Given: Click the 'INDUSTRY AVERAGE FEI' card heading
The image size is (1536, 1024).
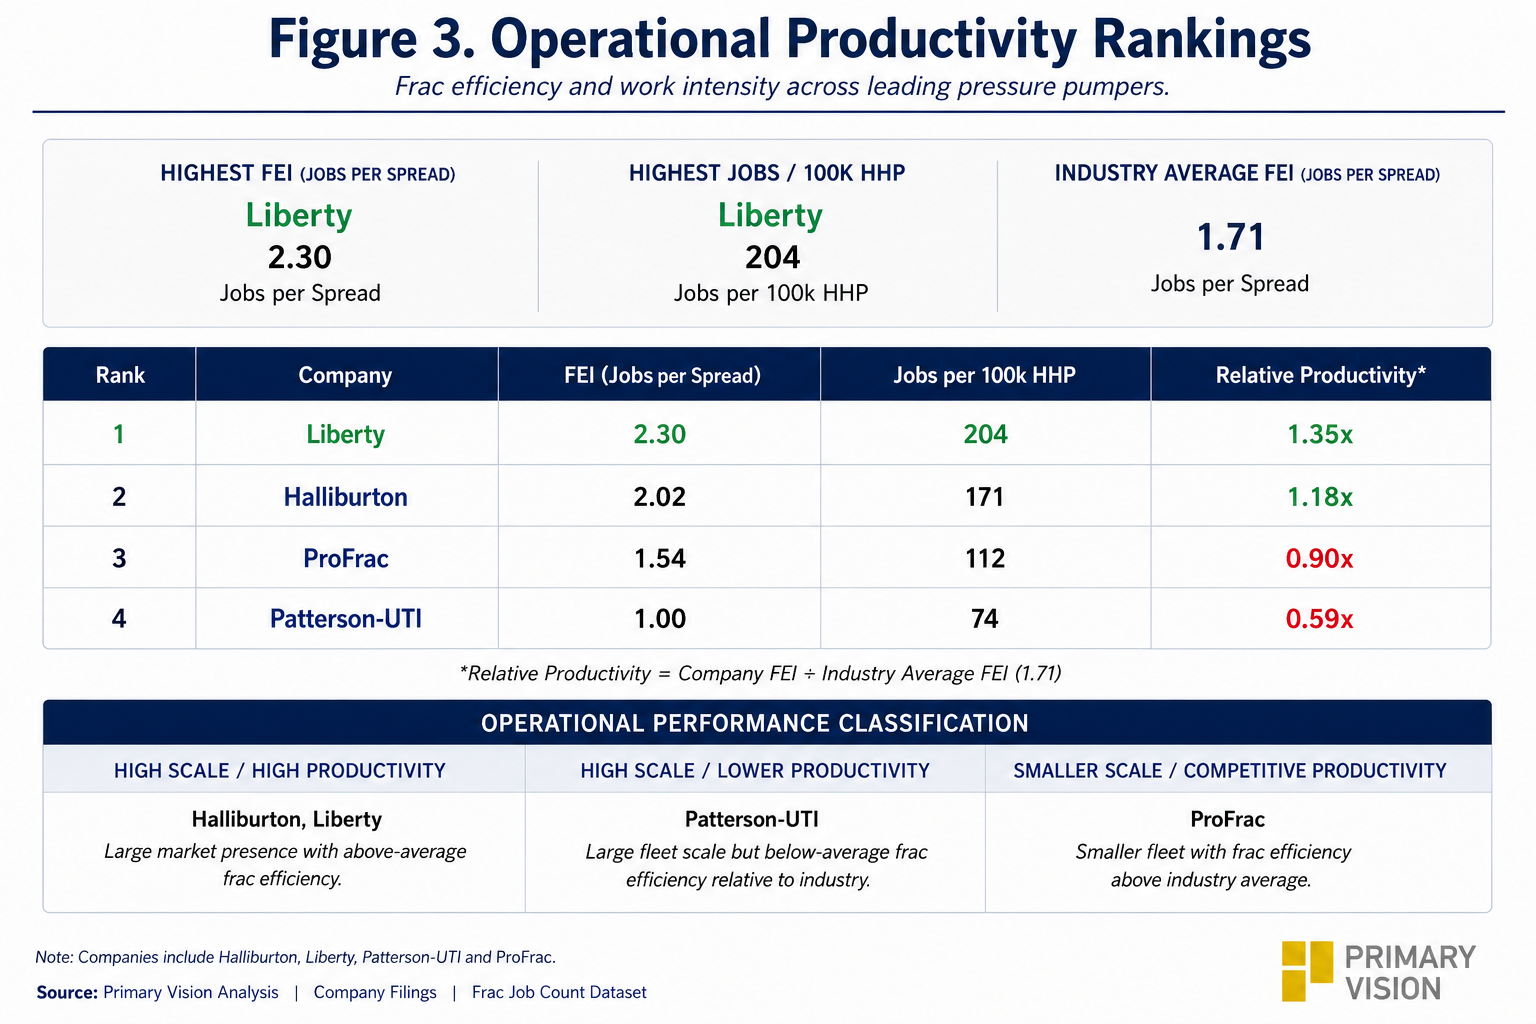Looking at the screenshot, I should pos(1247,173).
